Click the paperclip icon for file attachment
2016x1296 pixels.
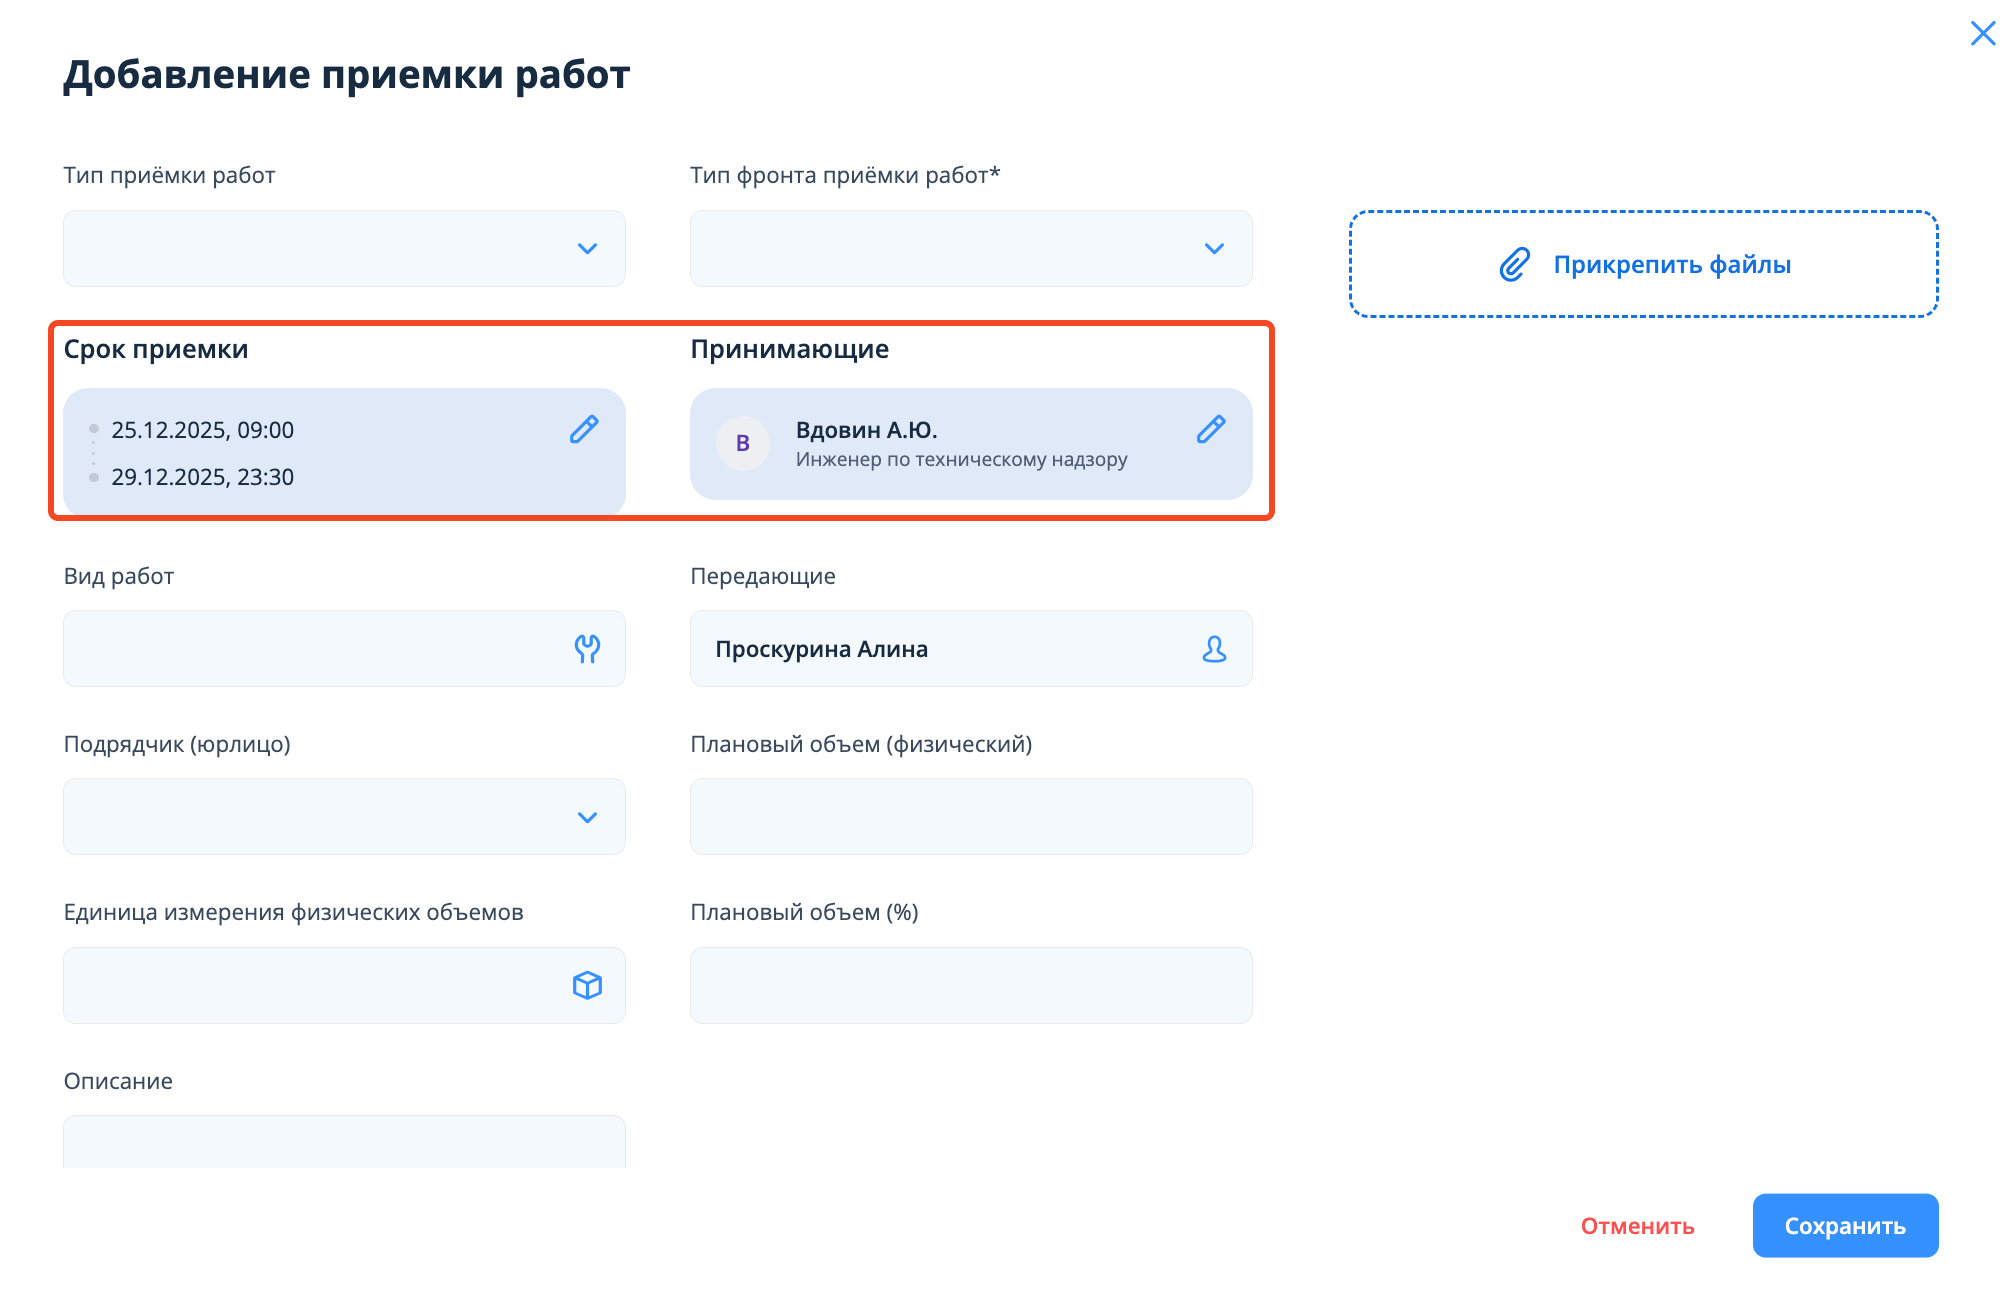coord(1514,265)
